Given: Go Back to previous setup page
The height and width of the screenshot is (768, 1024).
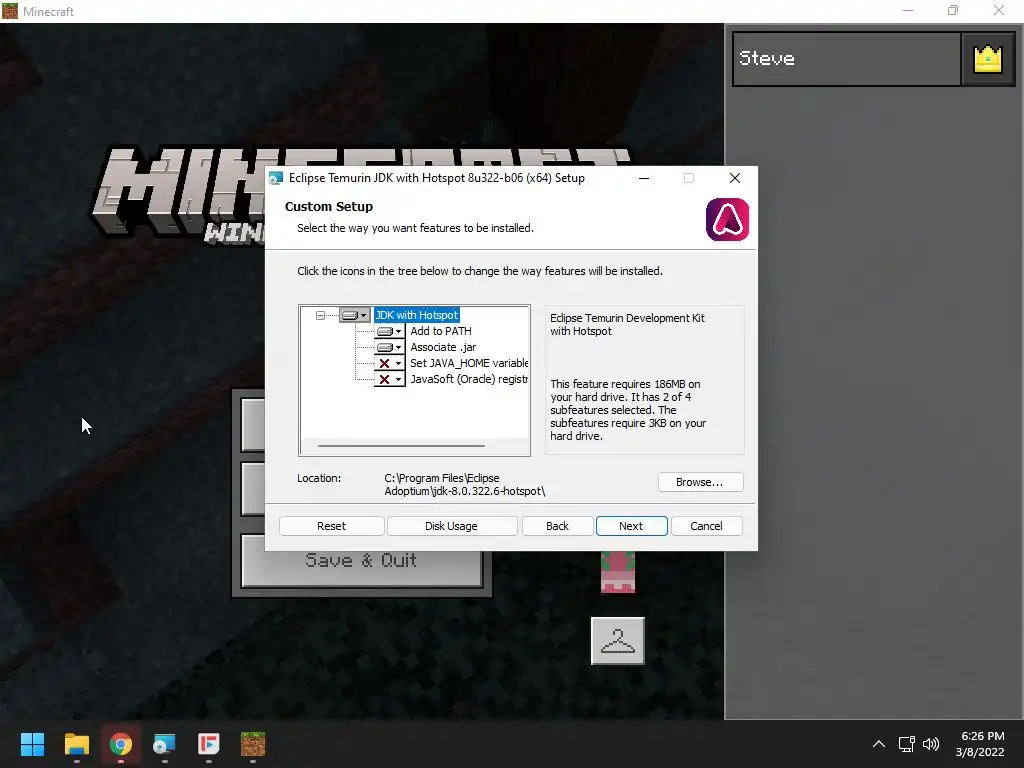Looking at the screenshot, I should point(558,526).
